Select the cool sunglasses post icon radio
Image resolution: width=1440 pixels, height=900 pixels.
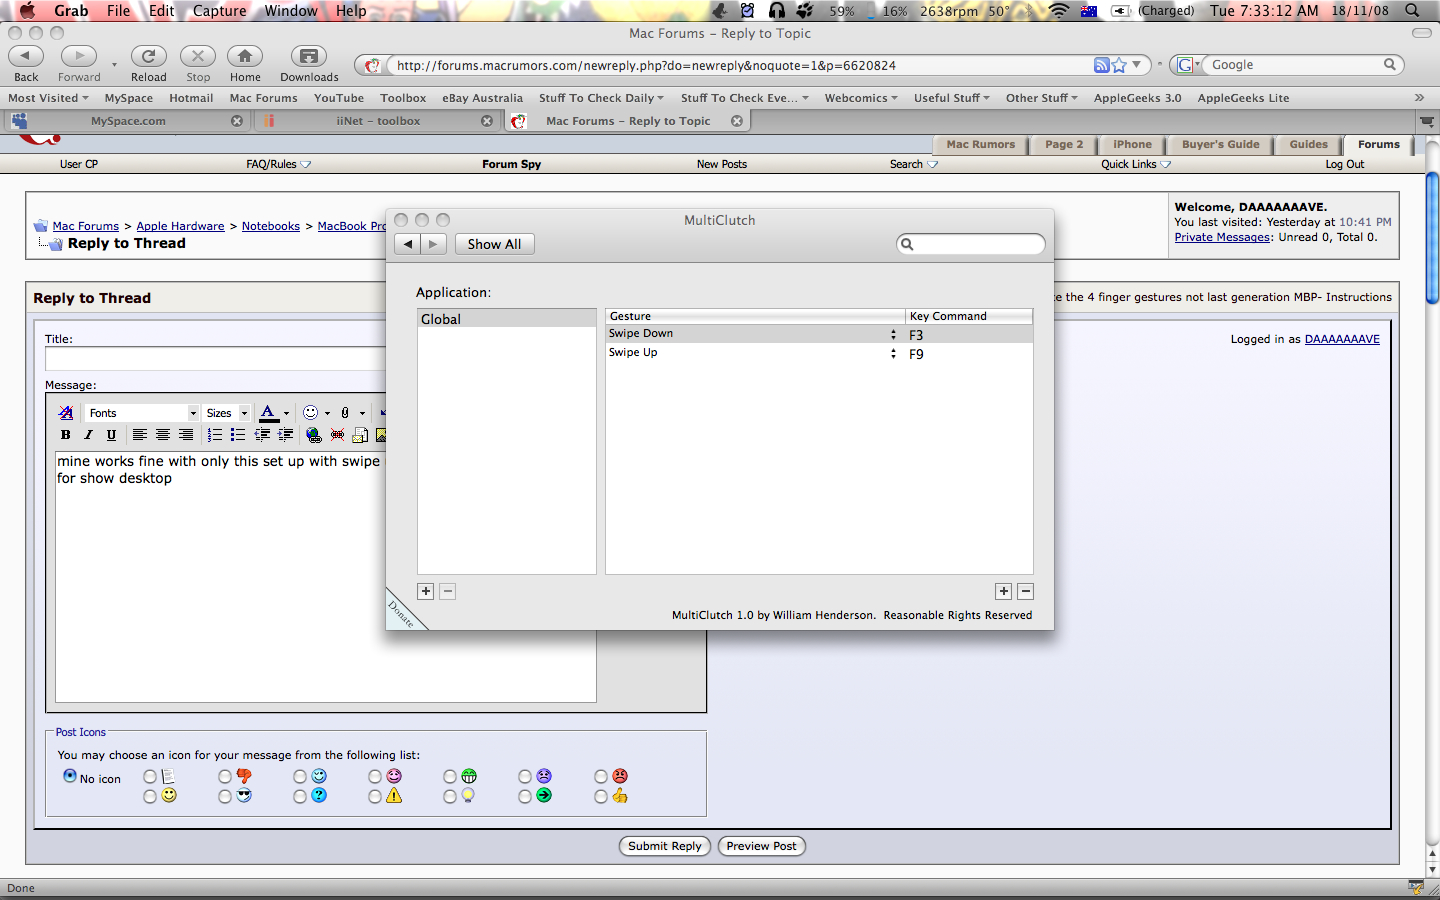pyautogui.click(x=225, y=797)
